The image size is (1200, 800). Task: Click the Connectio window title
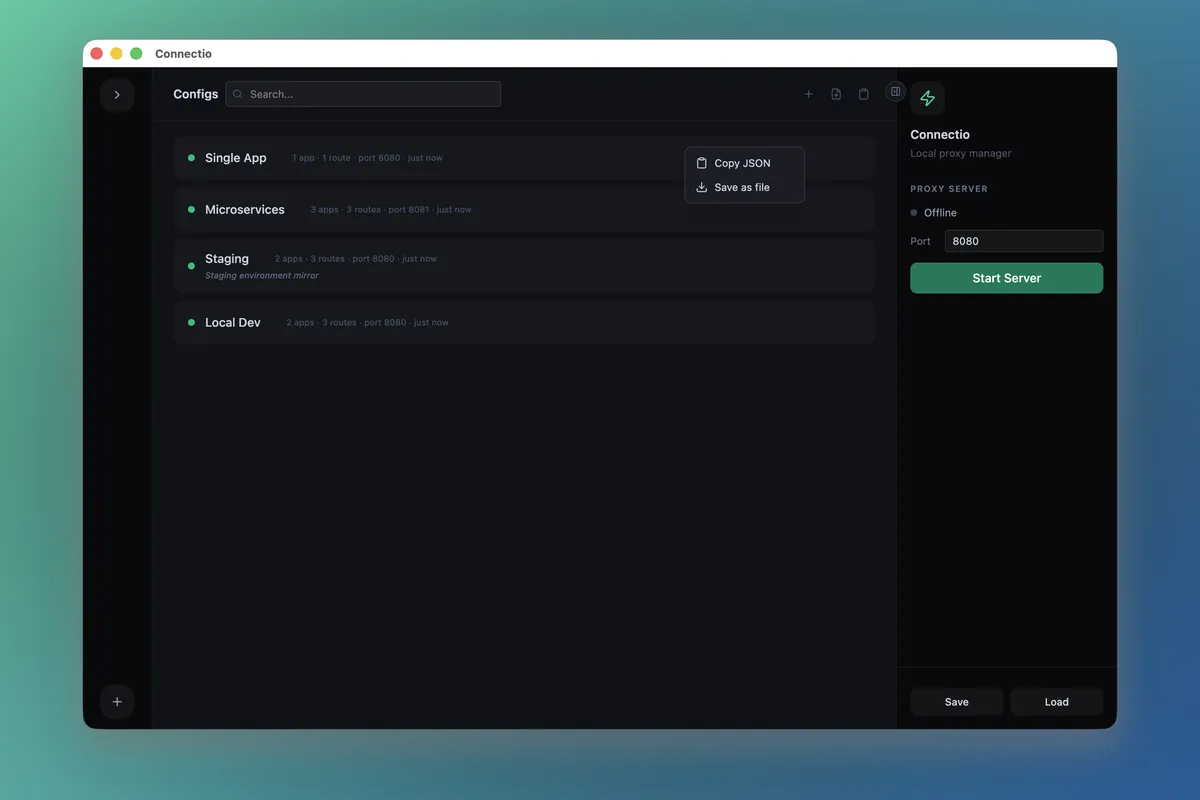183,54
